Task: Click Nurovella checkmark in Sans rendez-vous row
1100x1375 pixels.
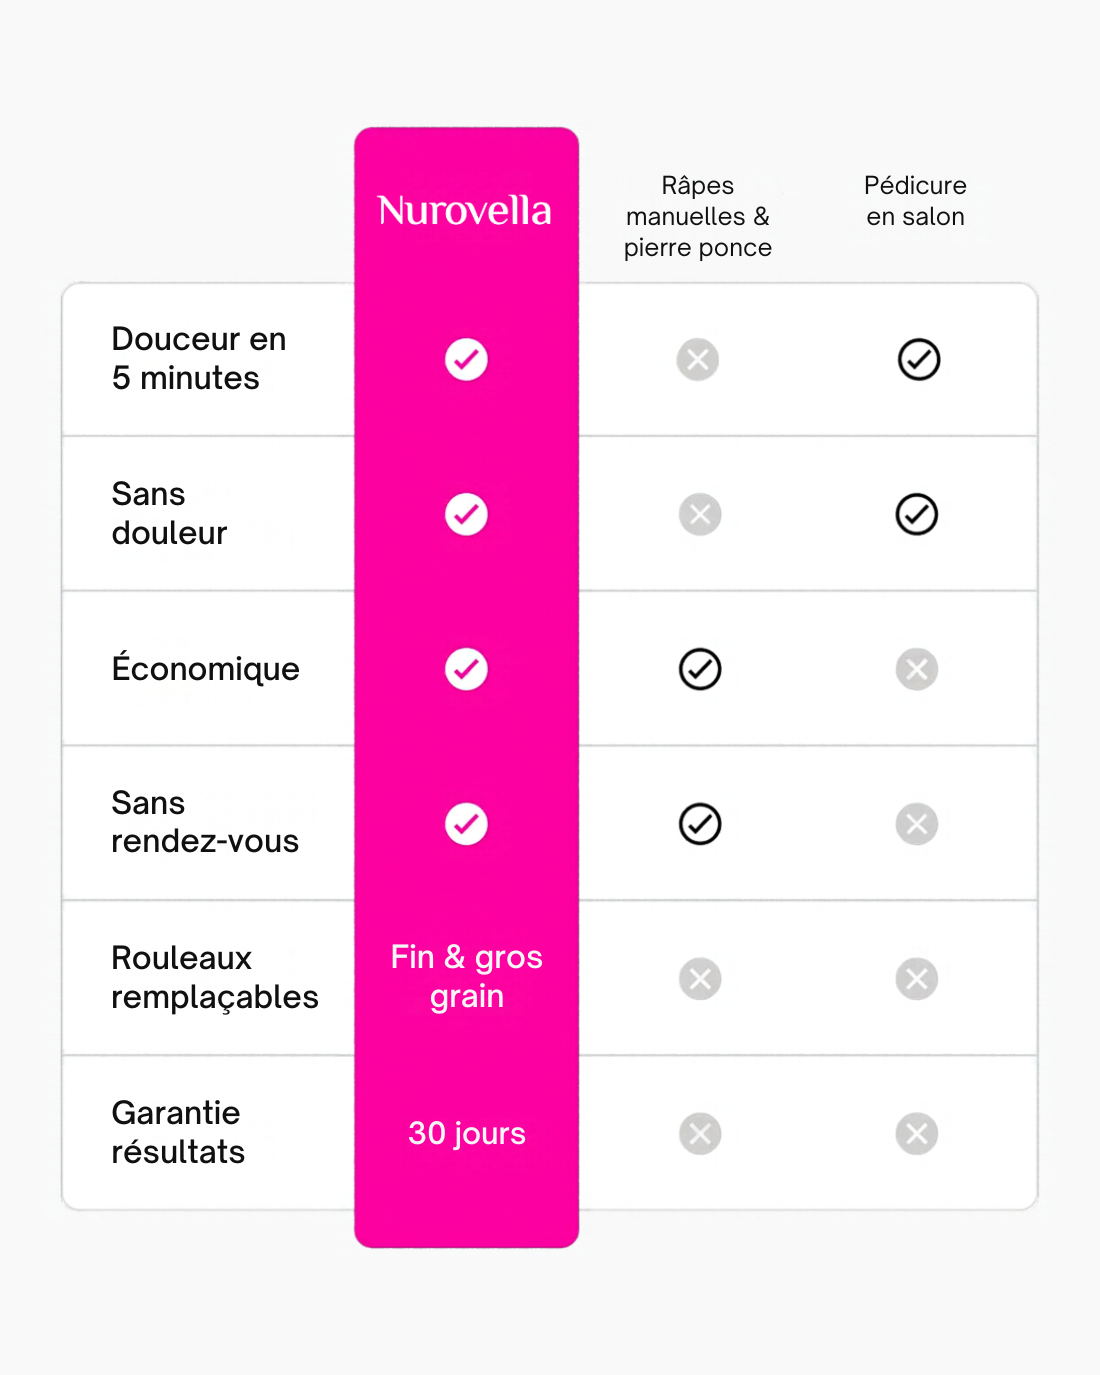Action: tap(466, 824)
